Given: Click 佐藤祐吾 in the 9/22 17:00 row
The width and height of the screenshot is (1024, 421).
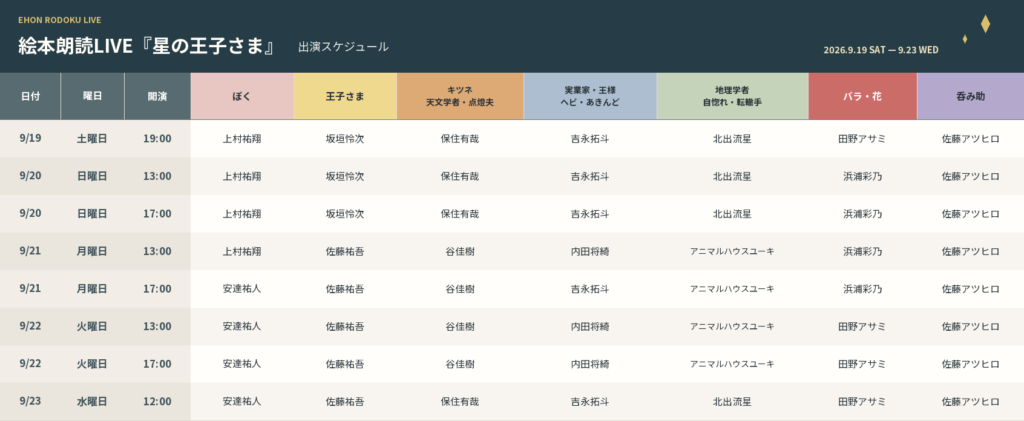Looking at the screenshot, I should (x=345, y=364).
